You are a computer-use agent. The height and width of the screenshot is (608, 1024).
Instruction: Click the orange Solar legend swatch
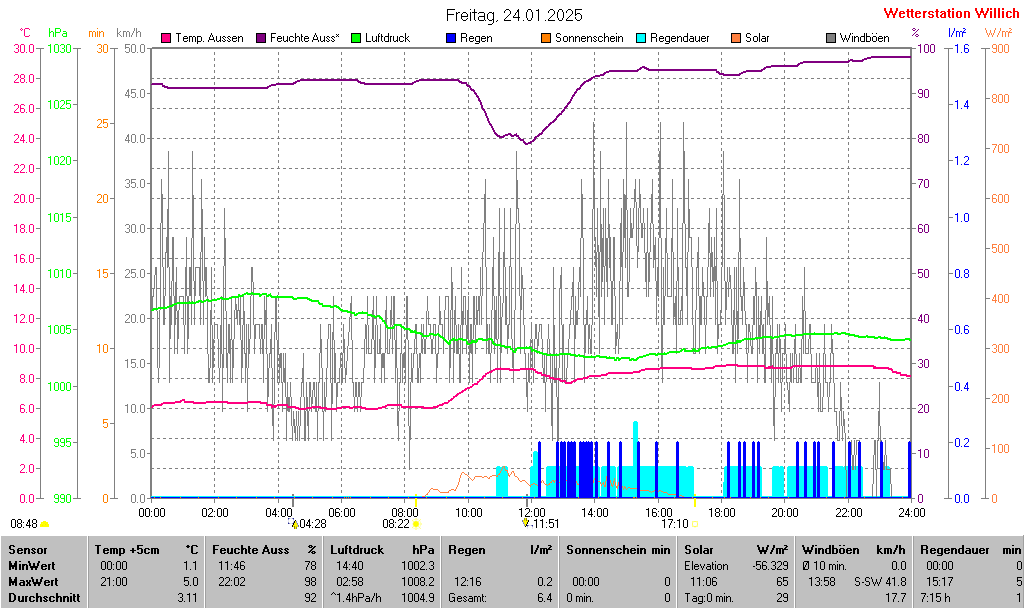(736, 39)
